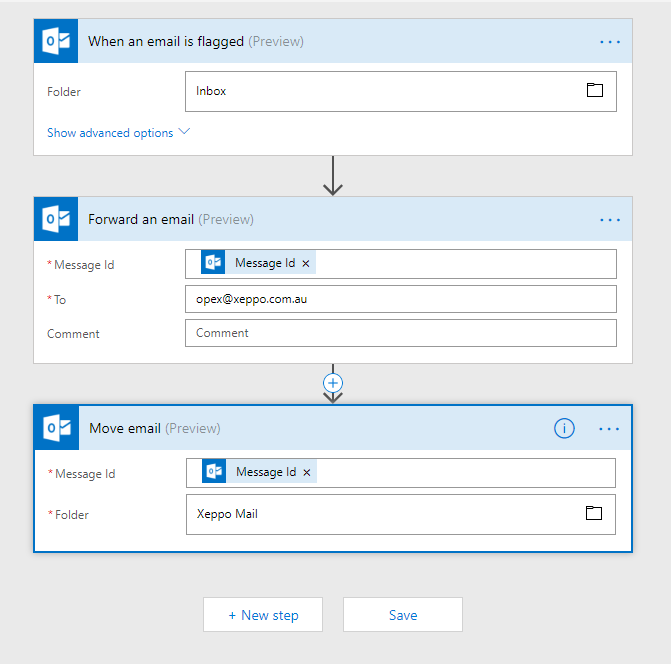Save the flow
This screenshot has width=671, height=664.
[403, 615]
